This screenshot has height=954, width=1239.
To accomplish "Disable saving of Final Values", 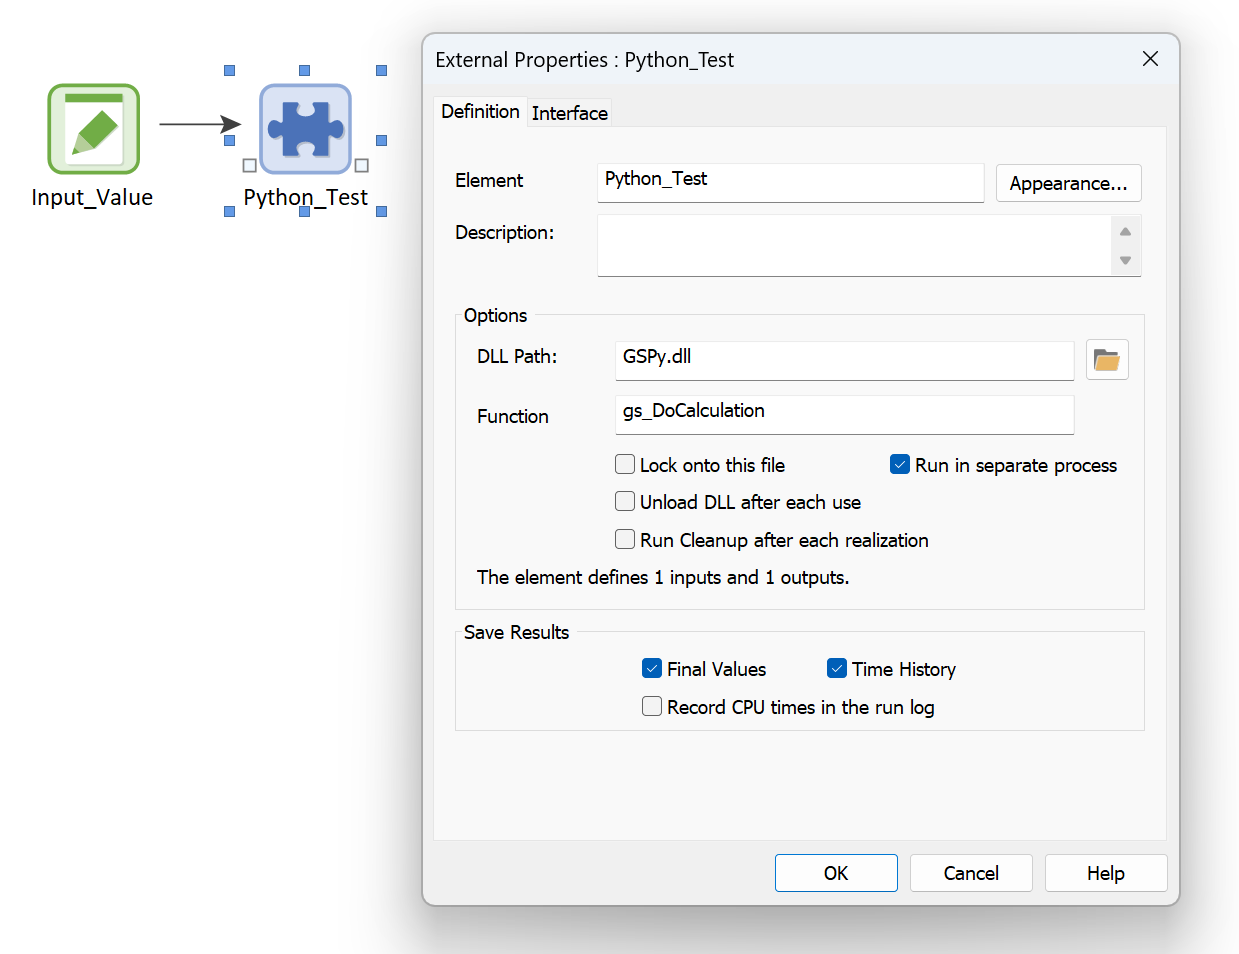I will [x=652, y=668].
